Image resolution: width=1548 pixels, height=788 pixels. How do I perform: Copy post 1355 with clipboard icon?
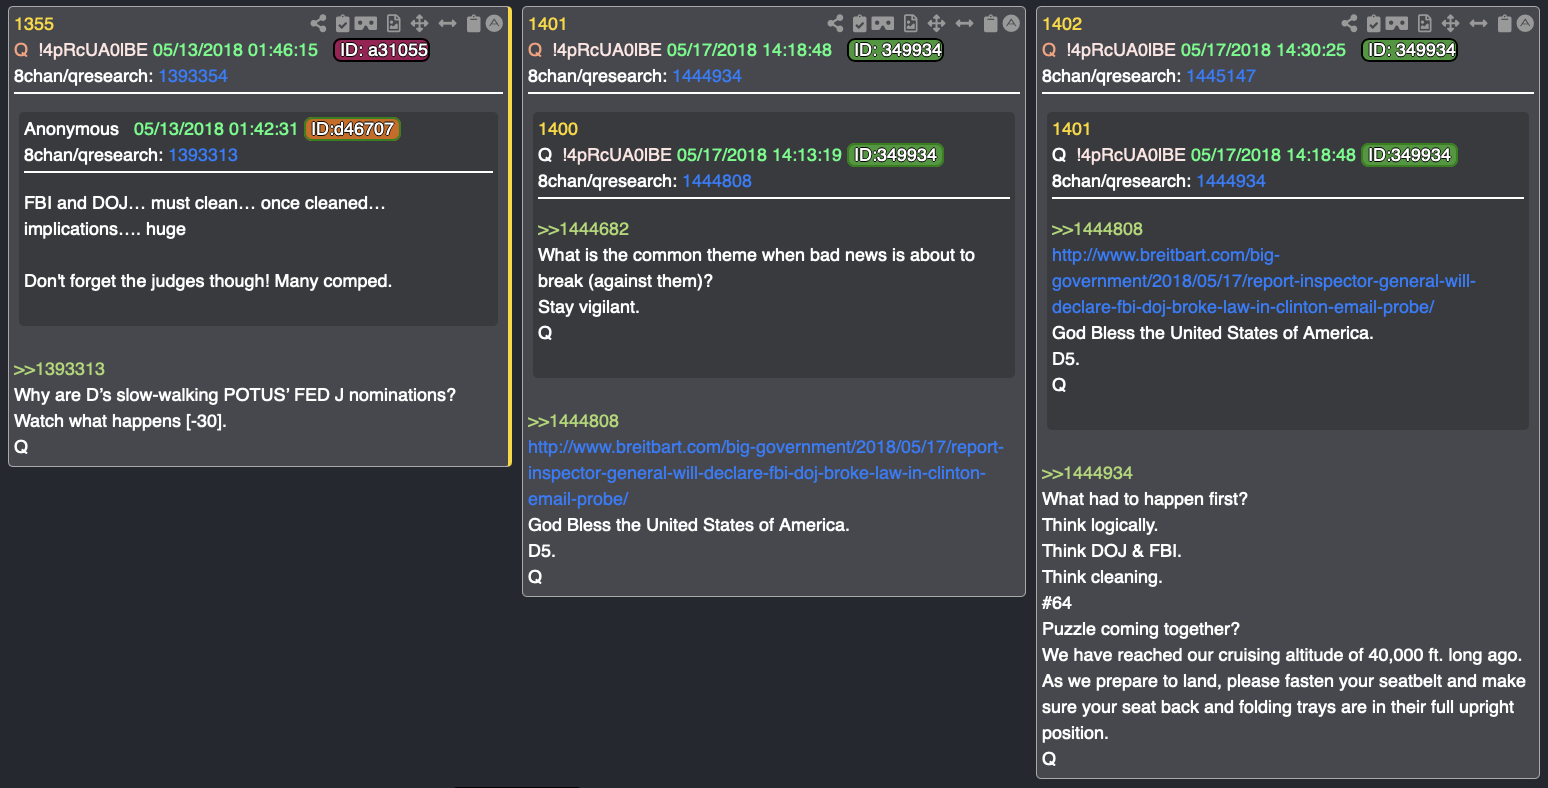[474, 23]
